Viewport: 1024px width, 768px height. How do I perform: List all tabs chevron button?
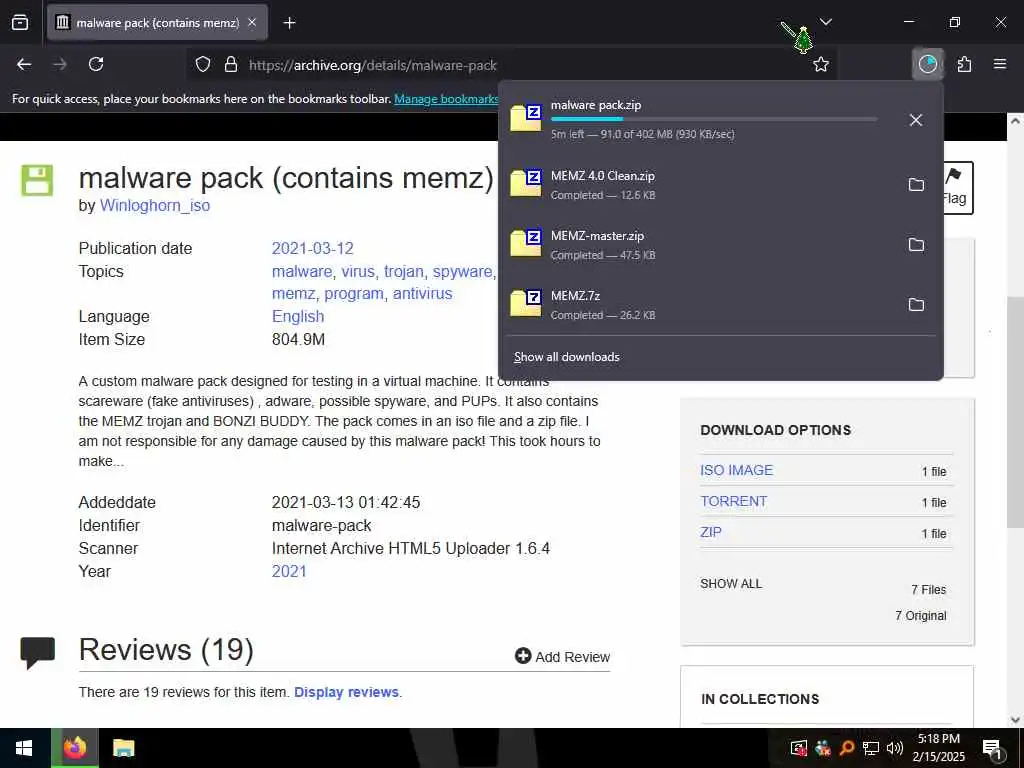tap(826, 22)
